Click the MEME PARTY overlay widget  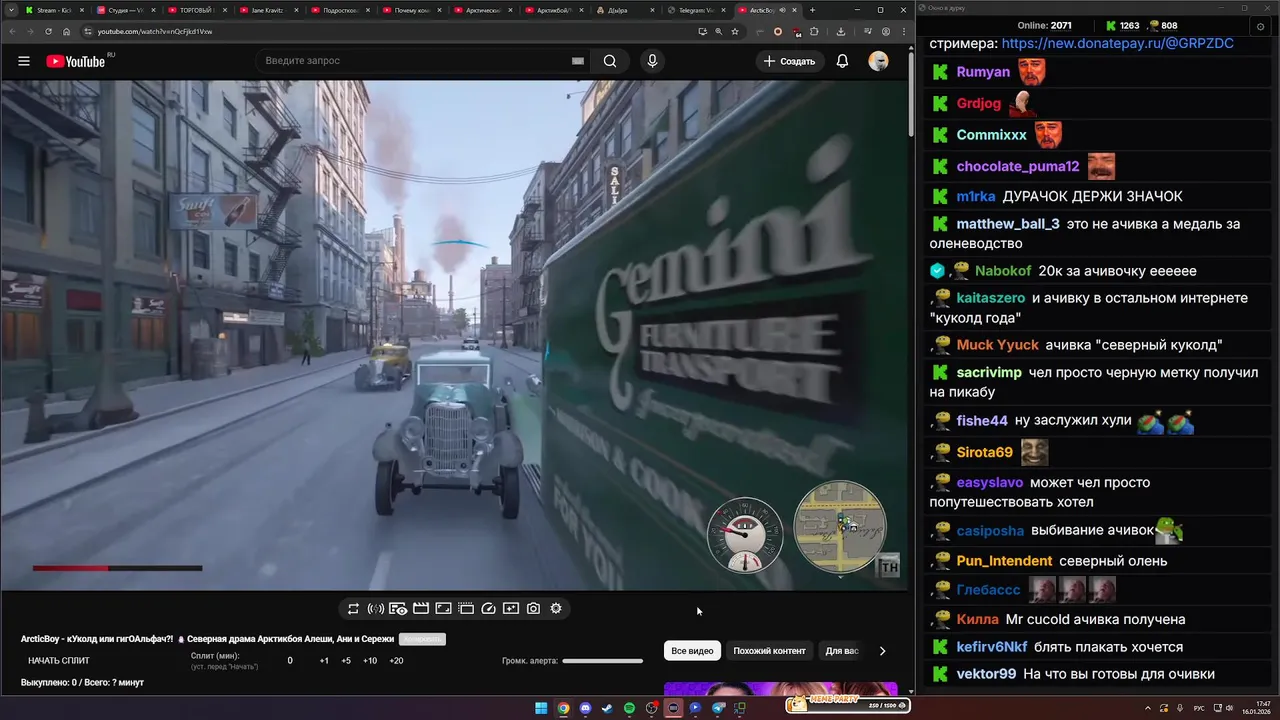(846, 704)
